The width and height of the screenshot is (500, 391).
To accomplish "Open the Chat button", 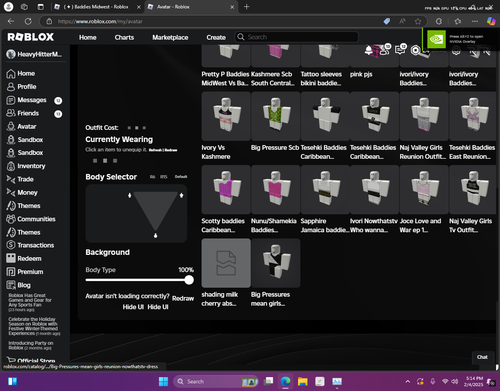I will [x=482, y=357].
